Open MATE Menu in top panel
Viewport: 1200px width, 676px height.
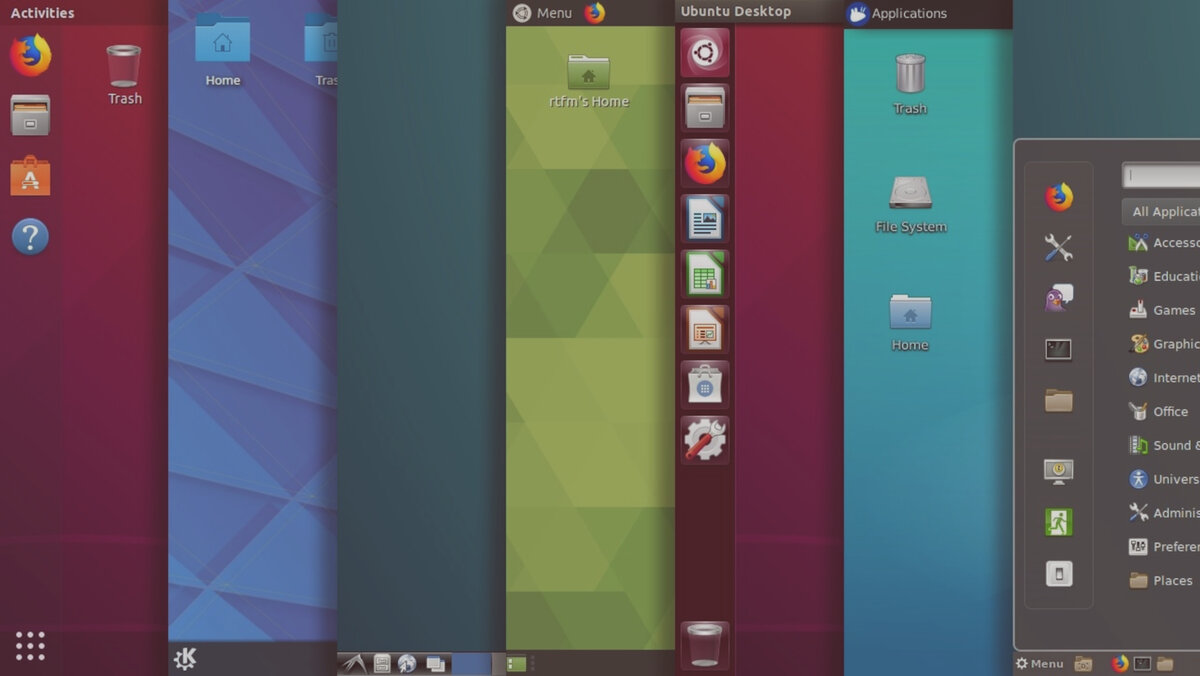542,13
